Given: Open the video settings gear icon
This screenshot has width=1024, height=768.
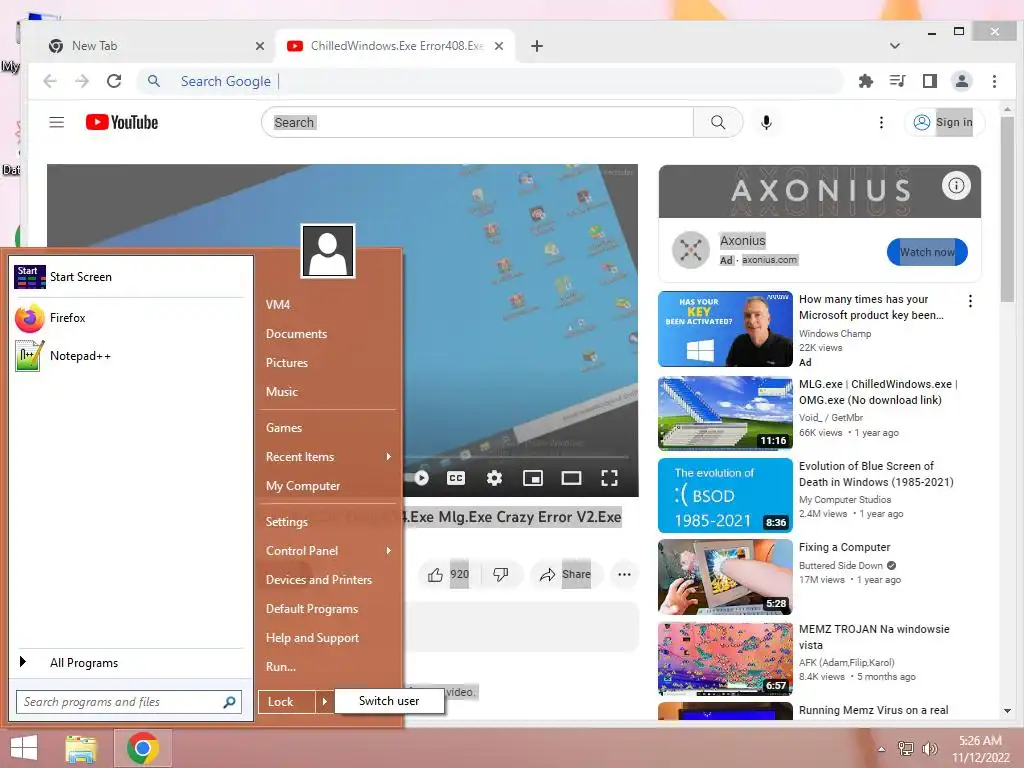Looking at the screenshot, I should click(494, 478).
